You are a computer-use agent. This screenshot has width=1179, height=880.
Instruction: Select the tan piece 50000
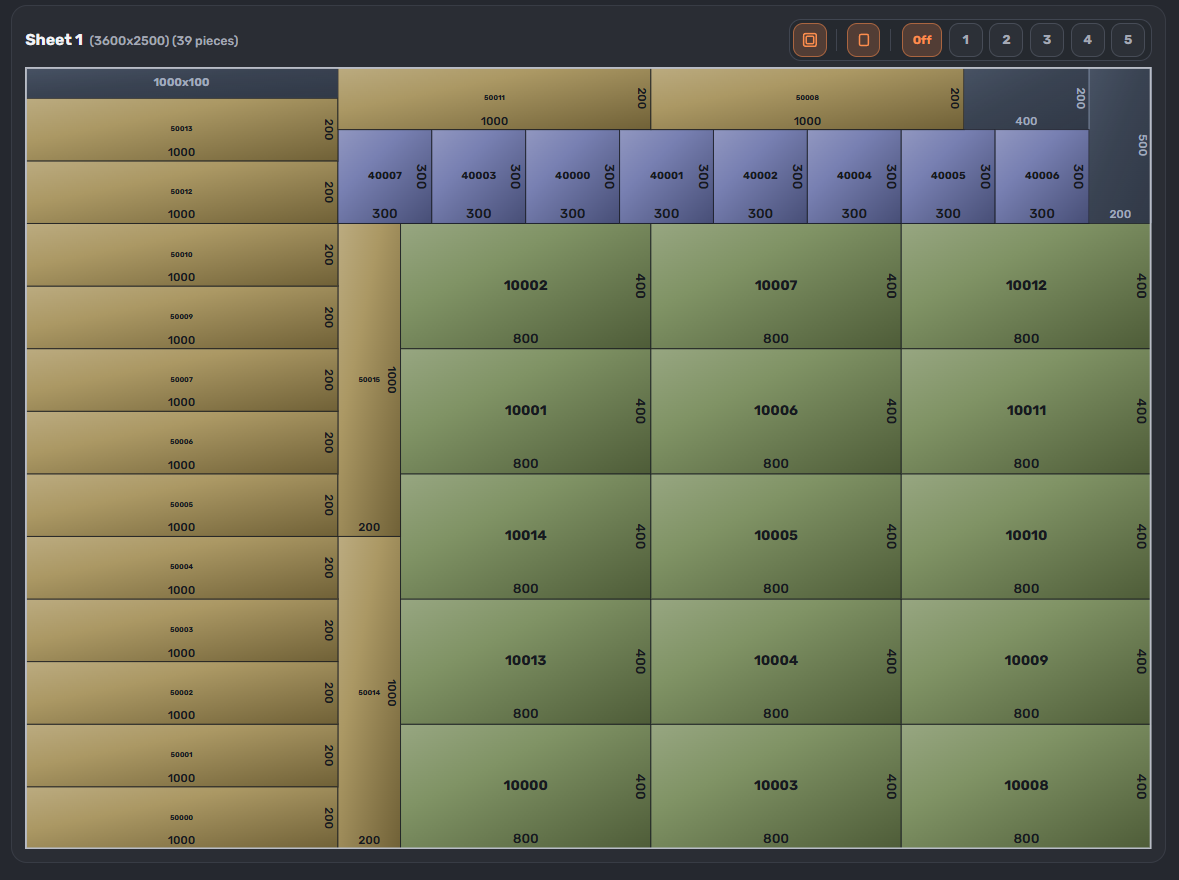pyautogui.click(x=181, y=817)
